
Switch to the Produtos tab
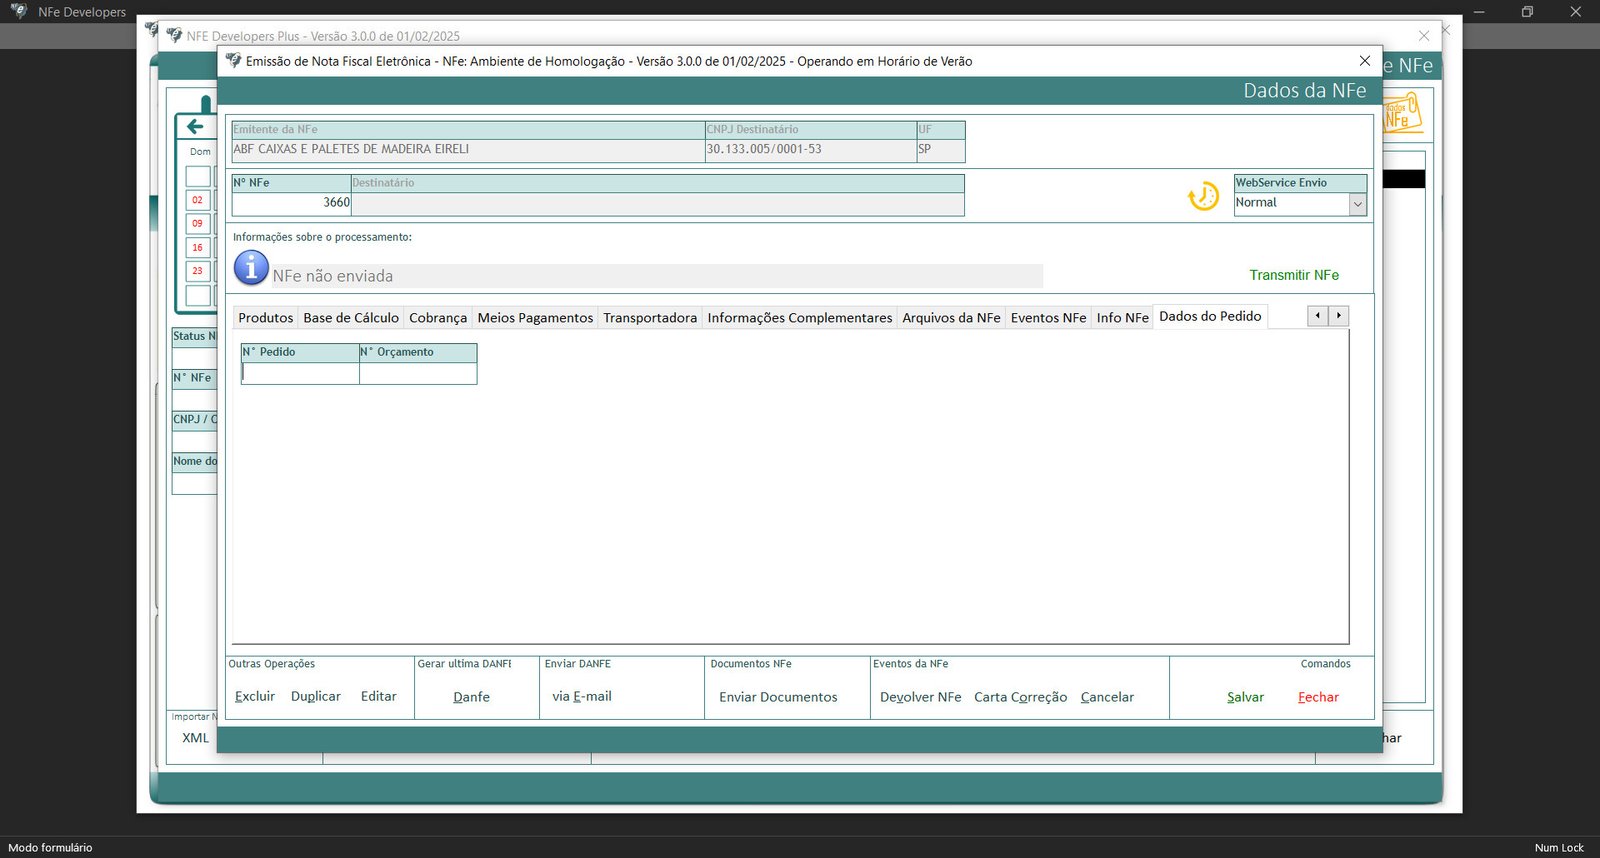(265, 318)
